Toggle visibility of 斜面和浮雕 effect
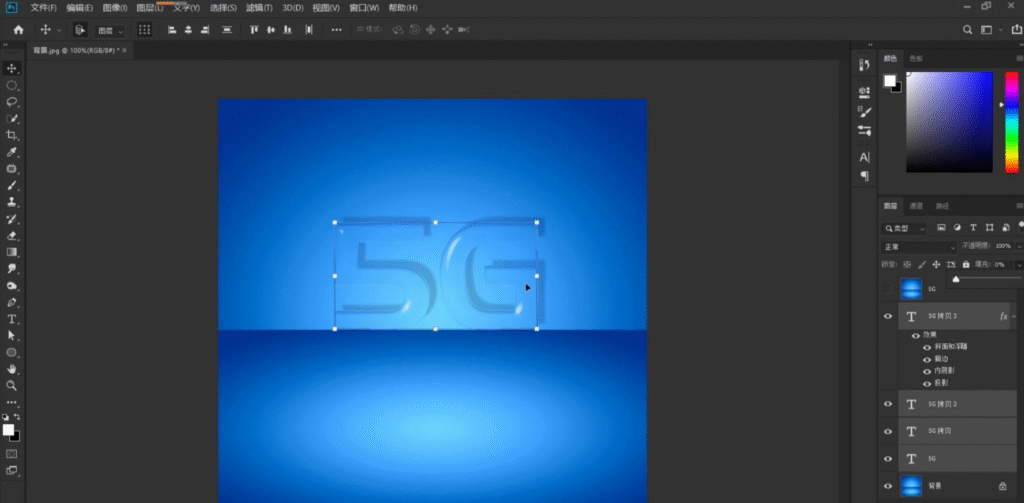 pos(927,347)
